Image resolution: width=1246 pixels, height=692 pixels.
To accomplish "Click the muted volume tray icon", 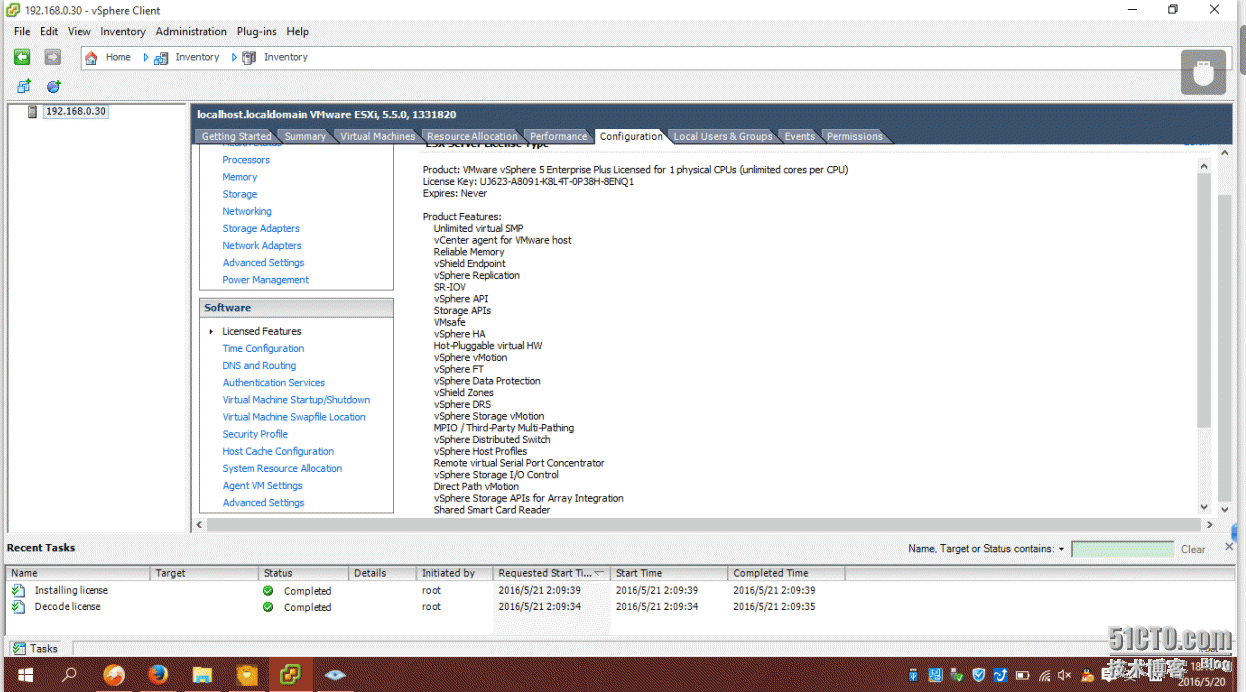I will pos(1065,676).
